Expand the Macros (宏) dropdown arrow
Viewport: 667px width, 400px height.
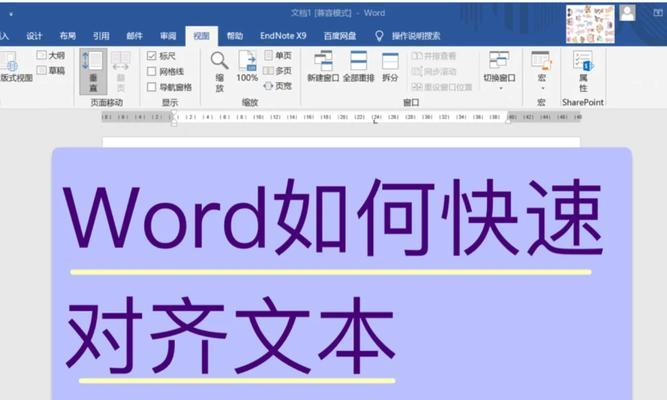(542, 88)
